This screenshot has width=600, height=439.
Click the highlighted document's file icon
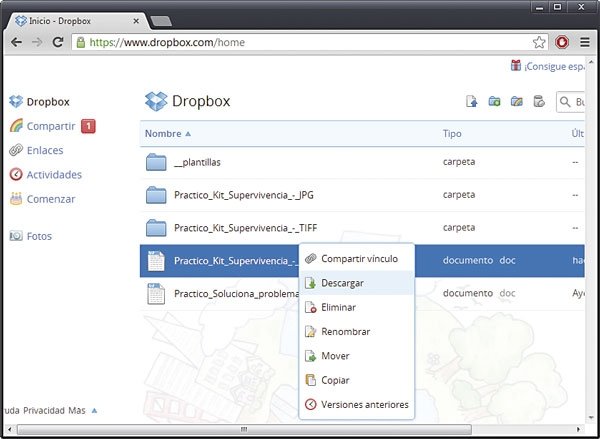point(156,261)
